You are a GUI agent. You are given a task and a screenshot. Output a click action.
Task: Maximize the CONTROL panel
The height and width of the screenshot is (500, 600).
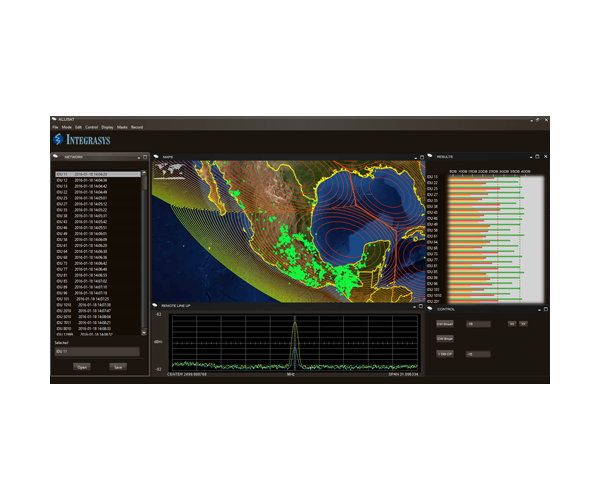(546, 309)
